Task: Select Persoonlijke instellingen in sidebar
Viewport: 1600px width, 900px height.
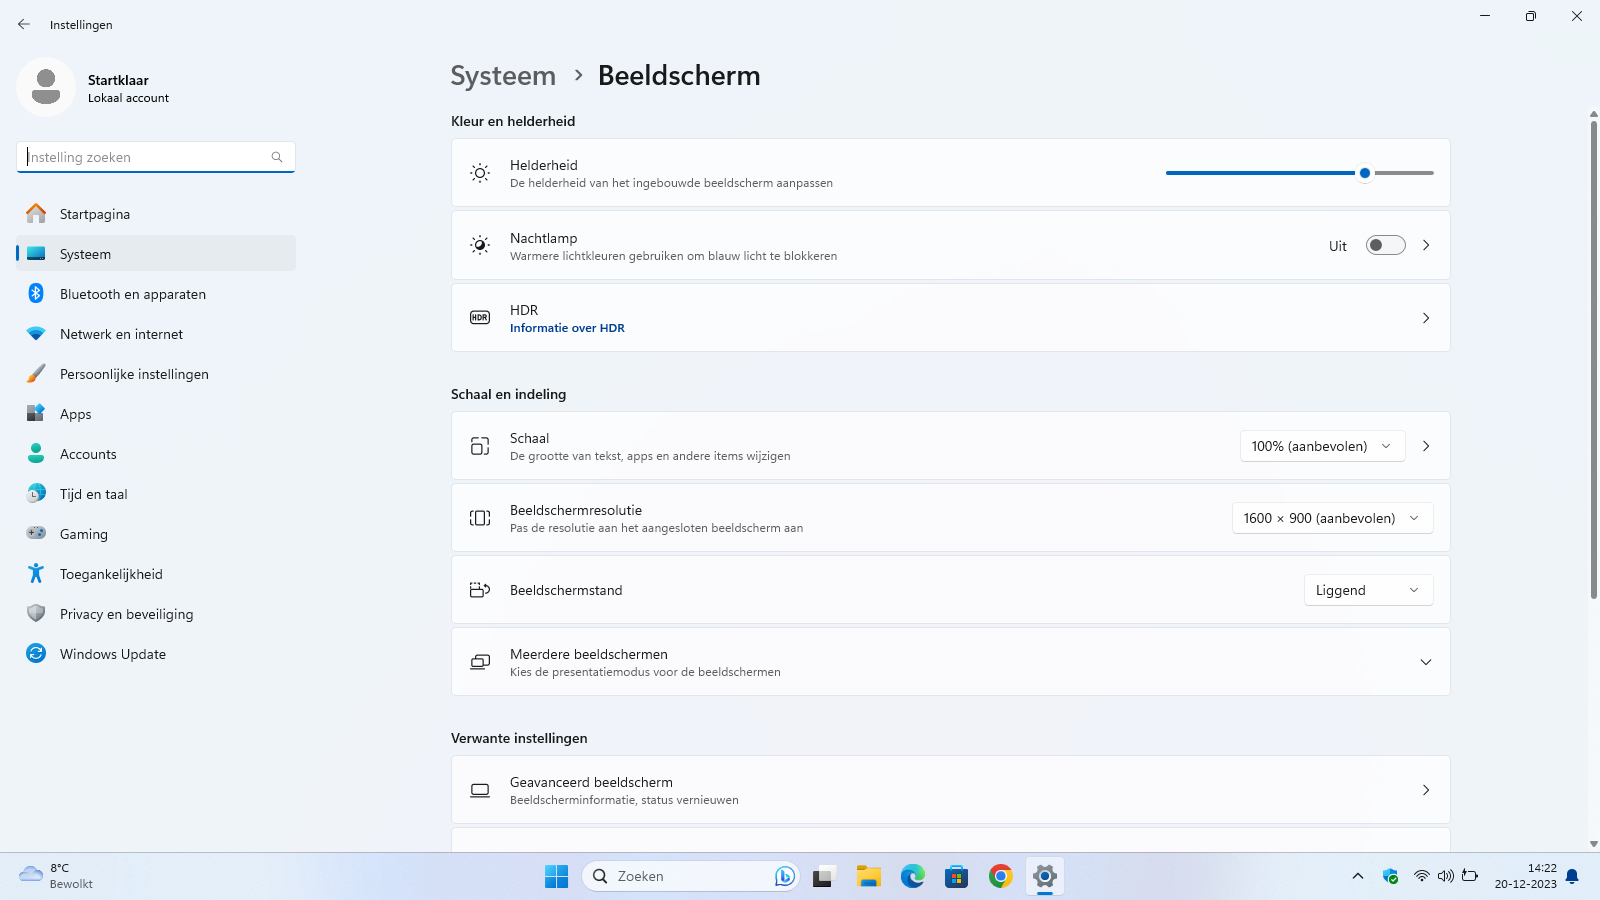Action: (134, 374)
